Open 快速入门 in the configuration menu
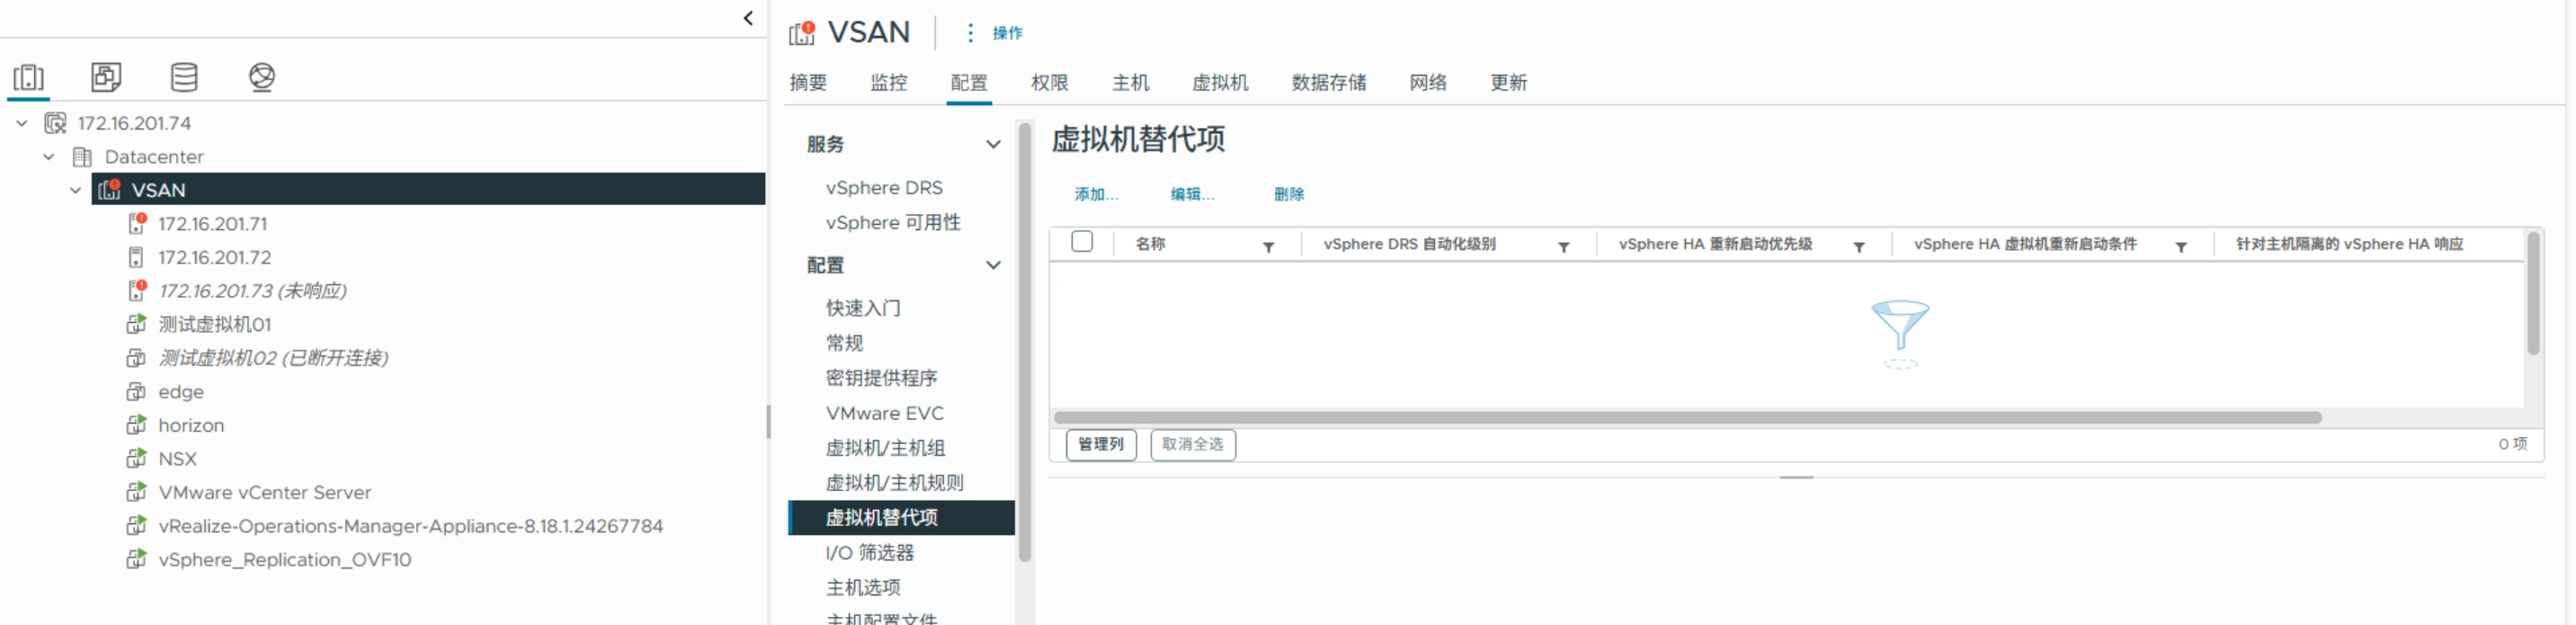The image size is (2576, 625). pyautogui.click(x=863, y=308)
